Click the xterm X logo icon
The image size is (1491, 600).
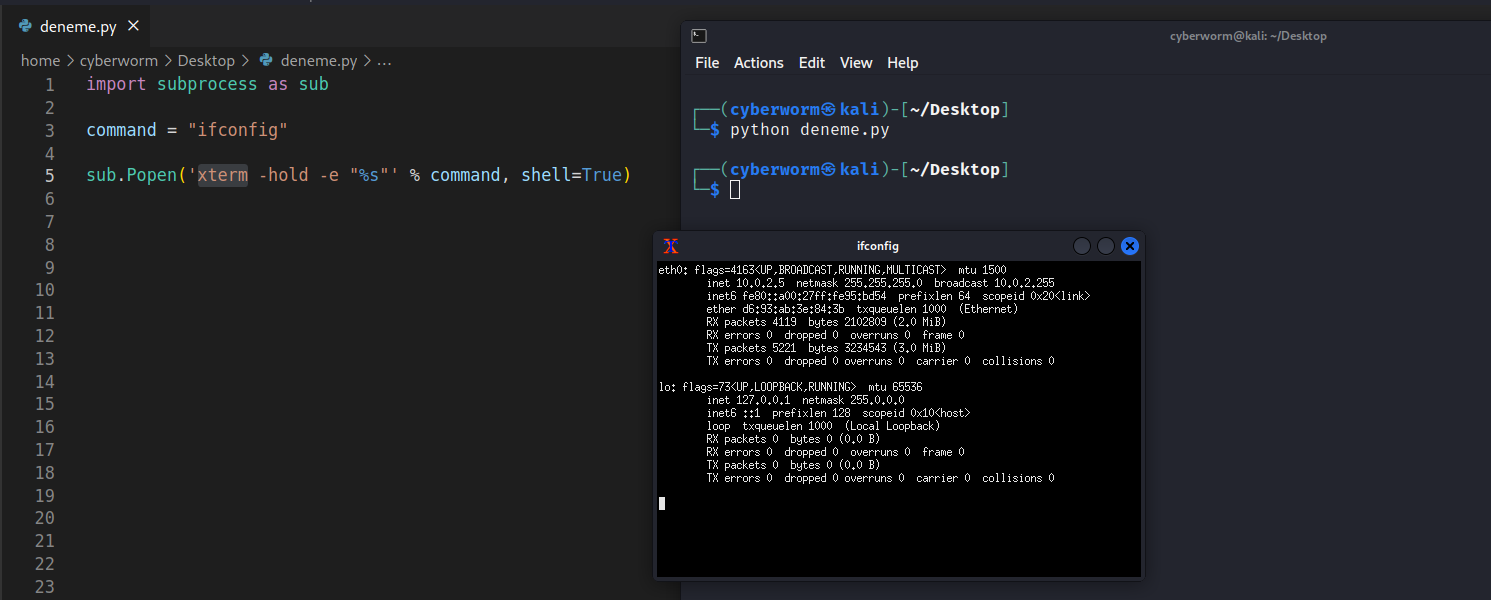click(x=672, y=246)
